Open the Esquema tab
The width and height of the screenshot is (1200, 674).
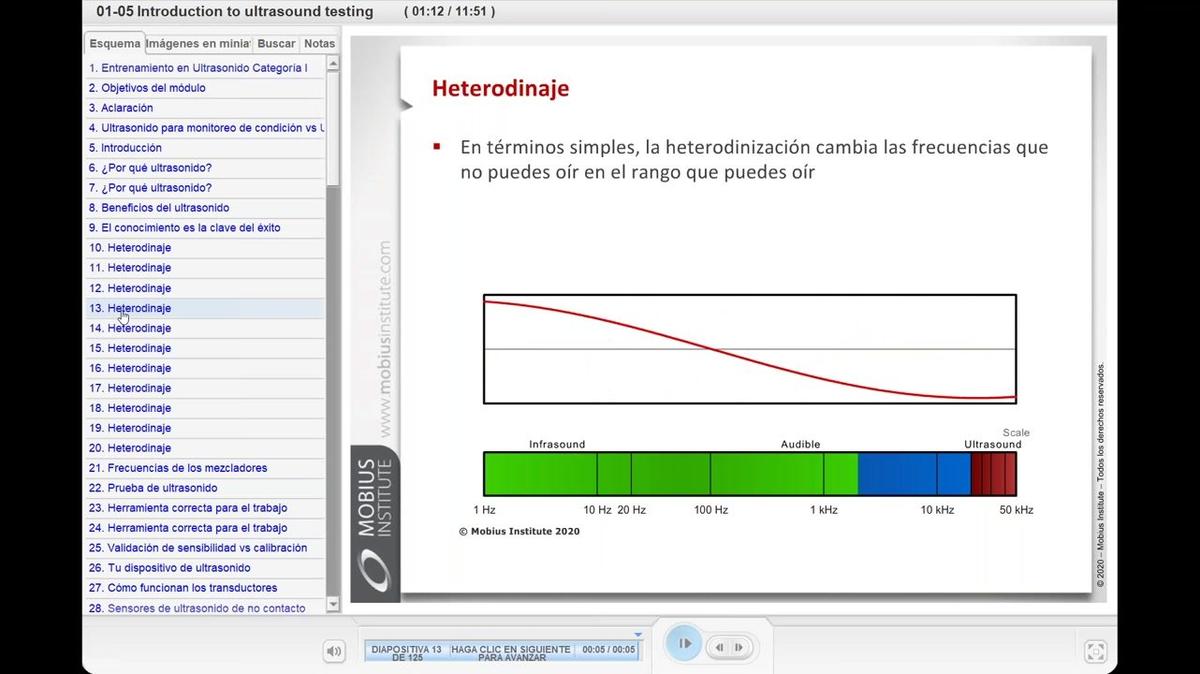[x=115, y=44]
